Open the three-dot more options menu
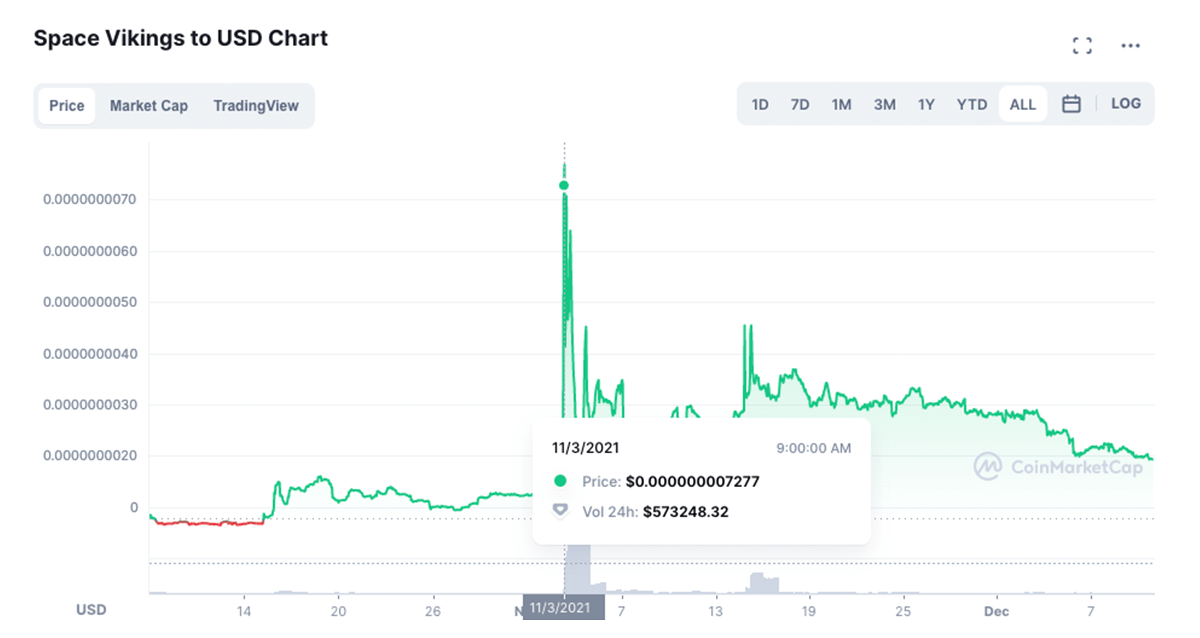Image resolution: width=1200 pixels, height=638 pixels. (x=1130, y=45)
